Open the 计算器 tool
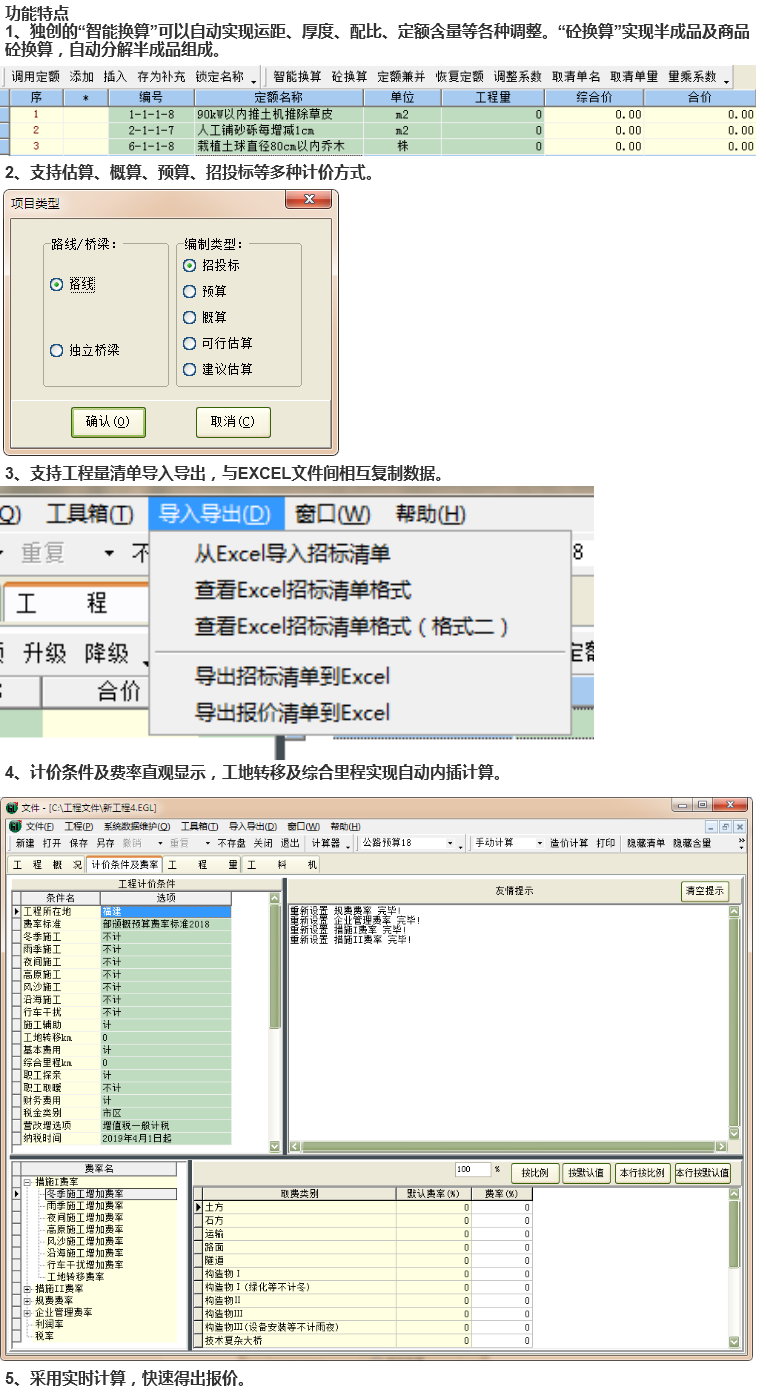766x1395 pixels. pos(326,843)
